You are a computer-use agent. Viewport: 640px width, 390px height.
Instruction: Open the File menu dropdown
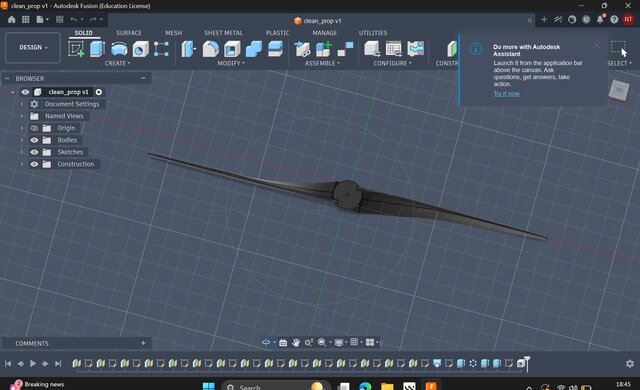(42, 20)
